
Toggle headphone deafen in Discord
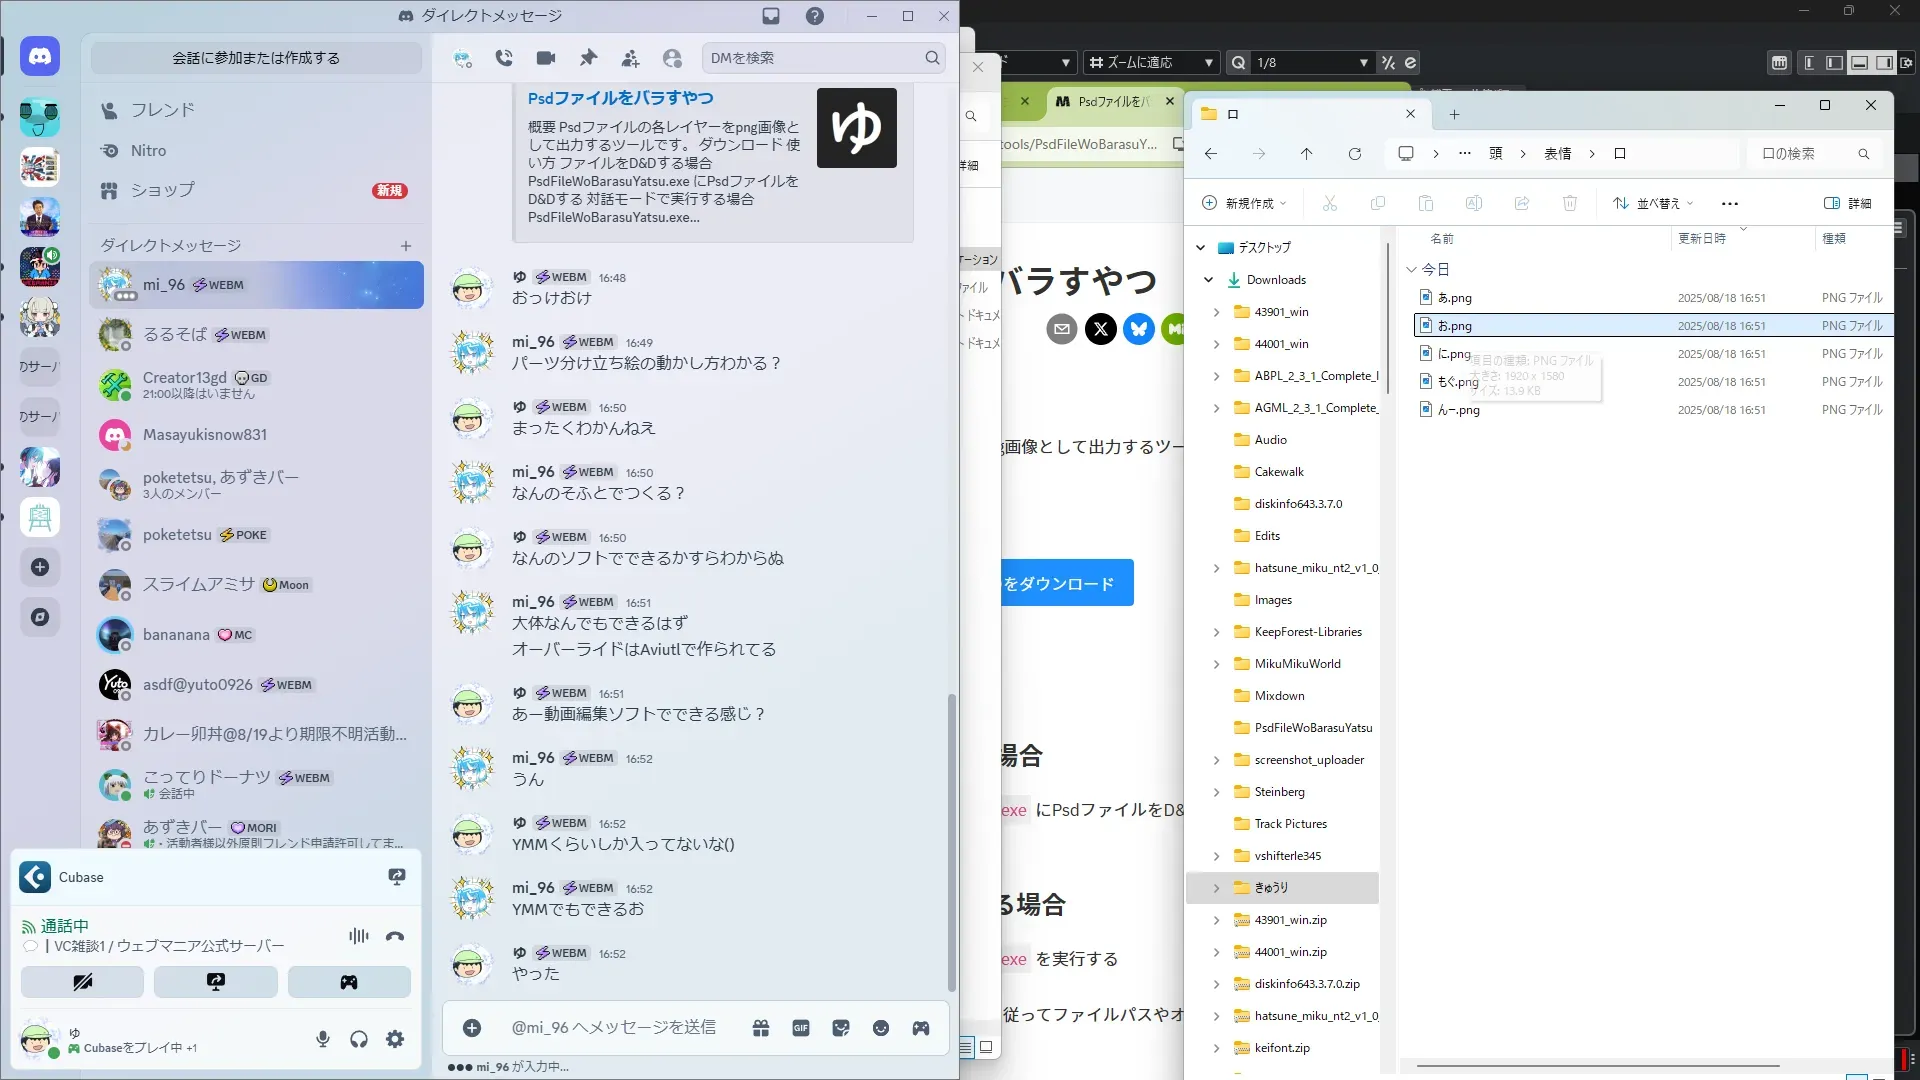(359, 1039)
